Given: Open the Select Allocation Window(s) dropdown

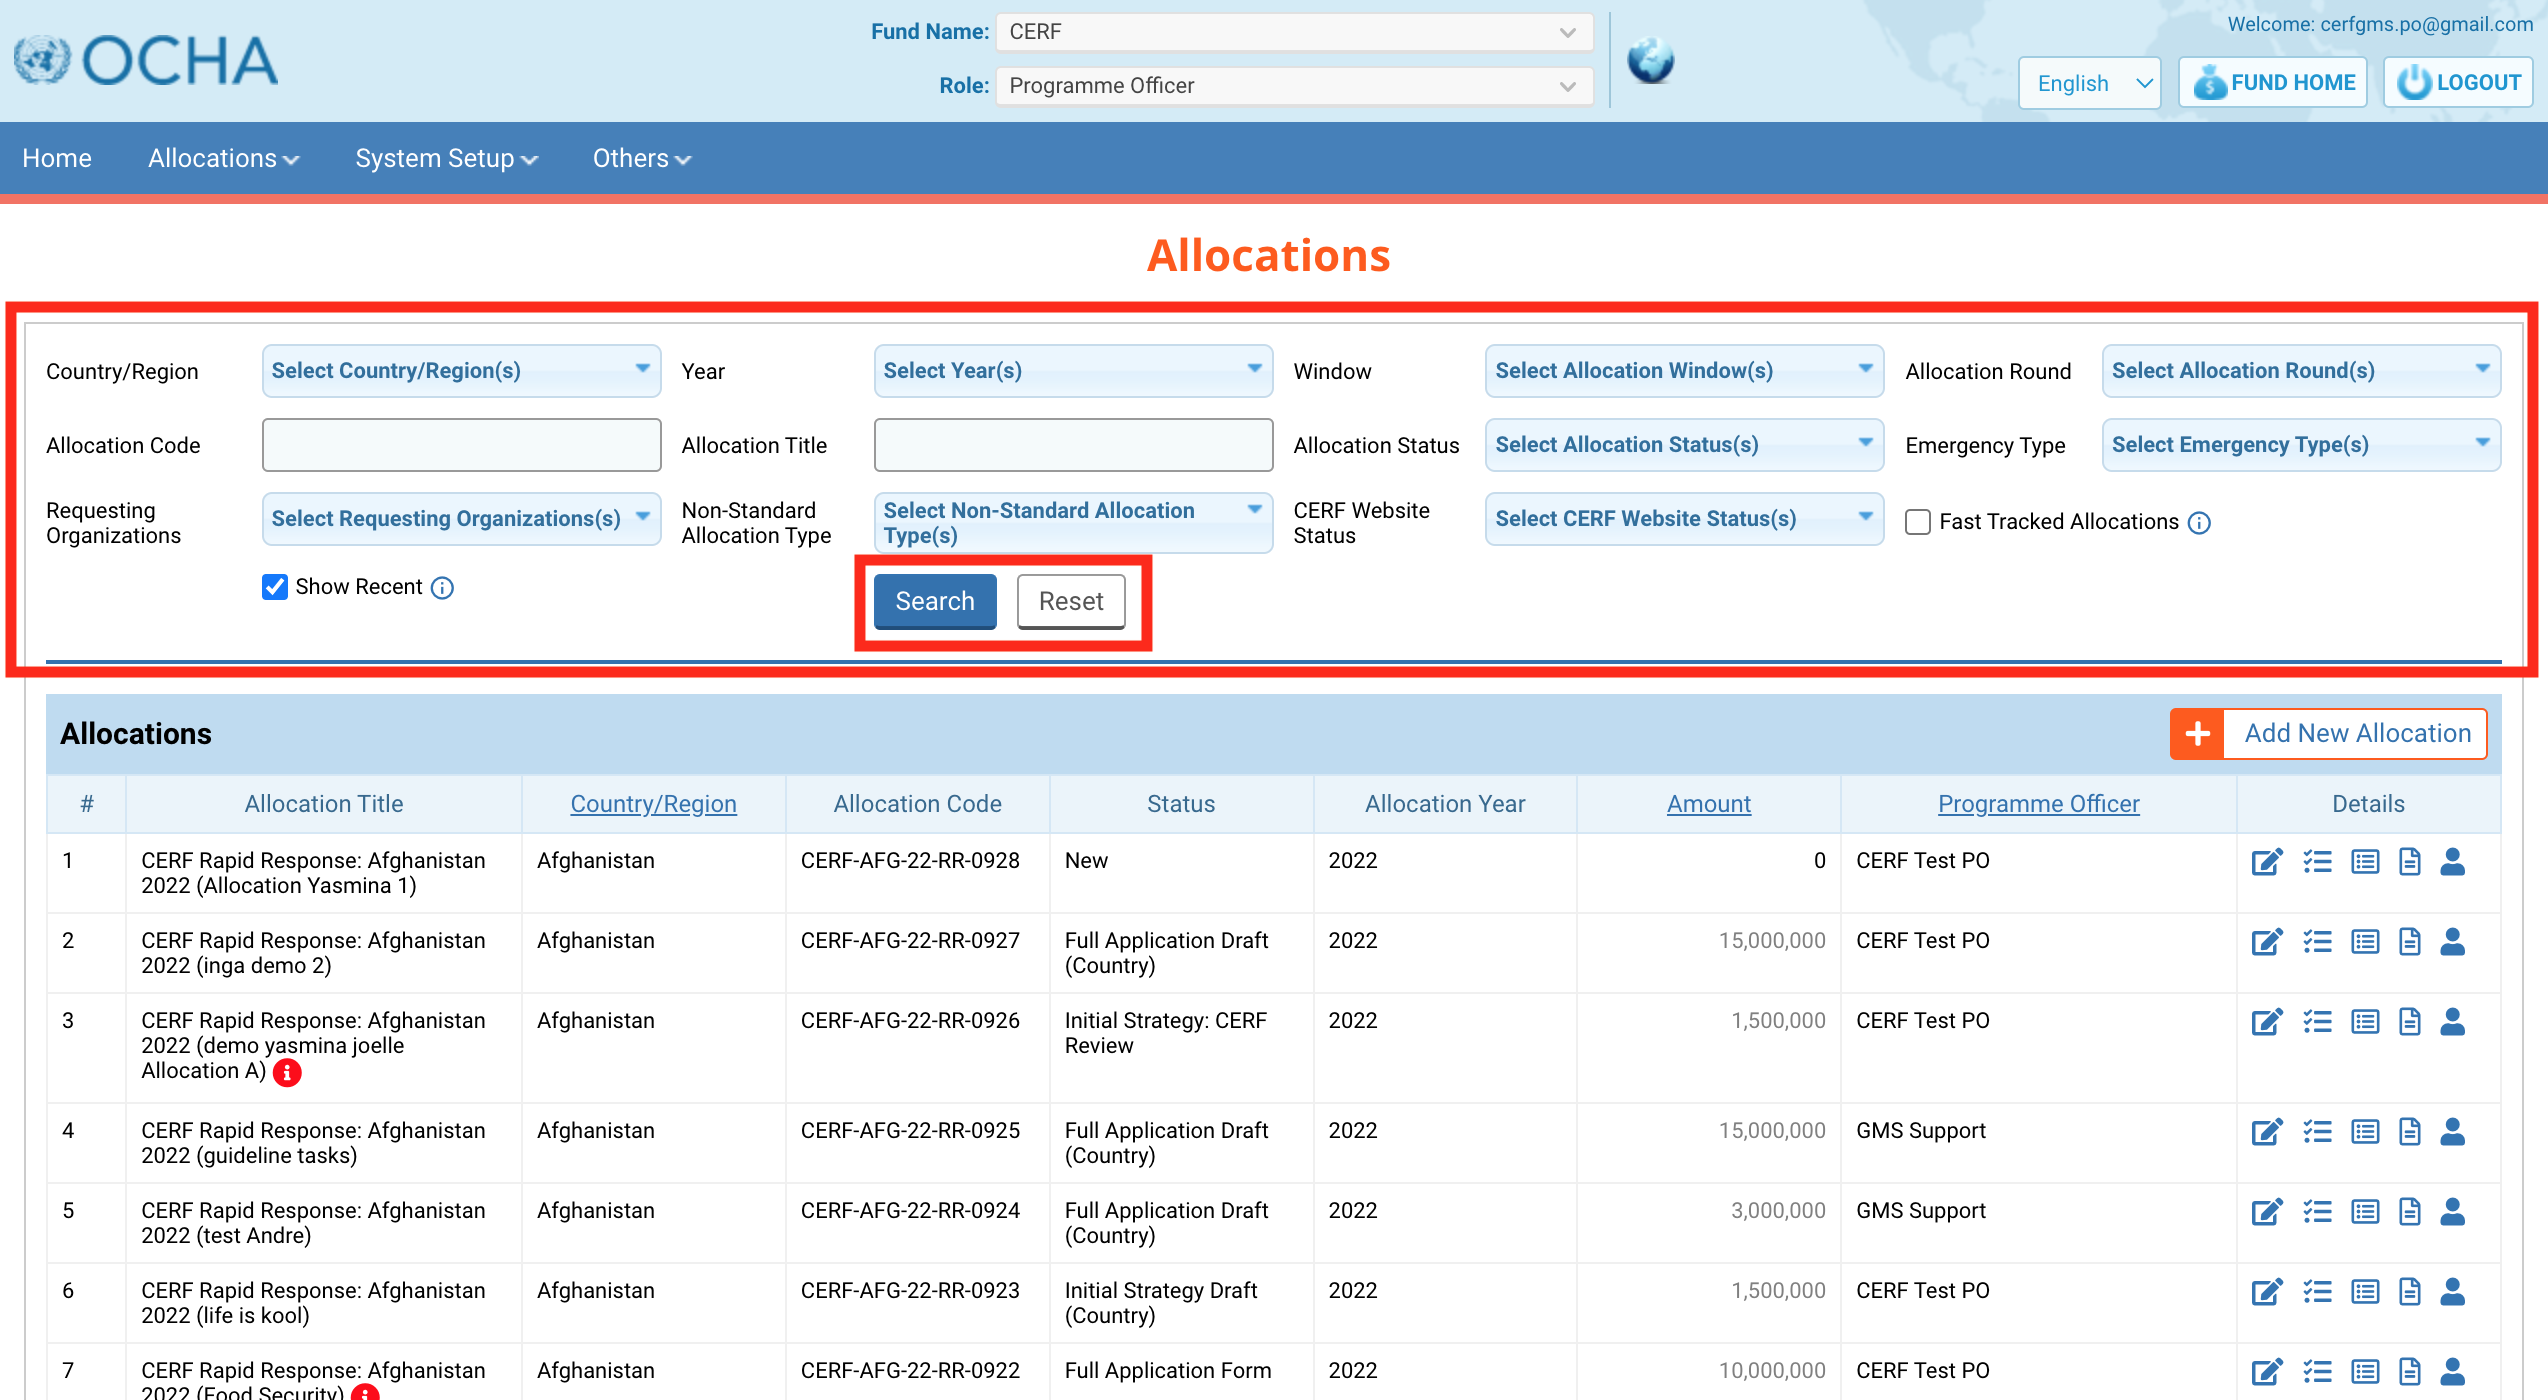Looking at the screenshot, I should [x=1684, y=371].
